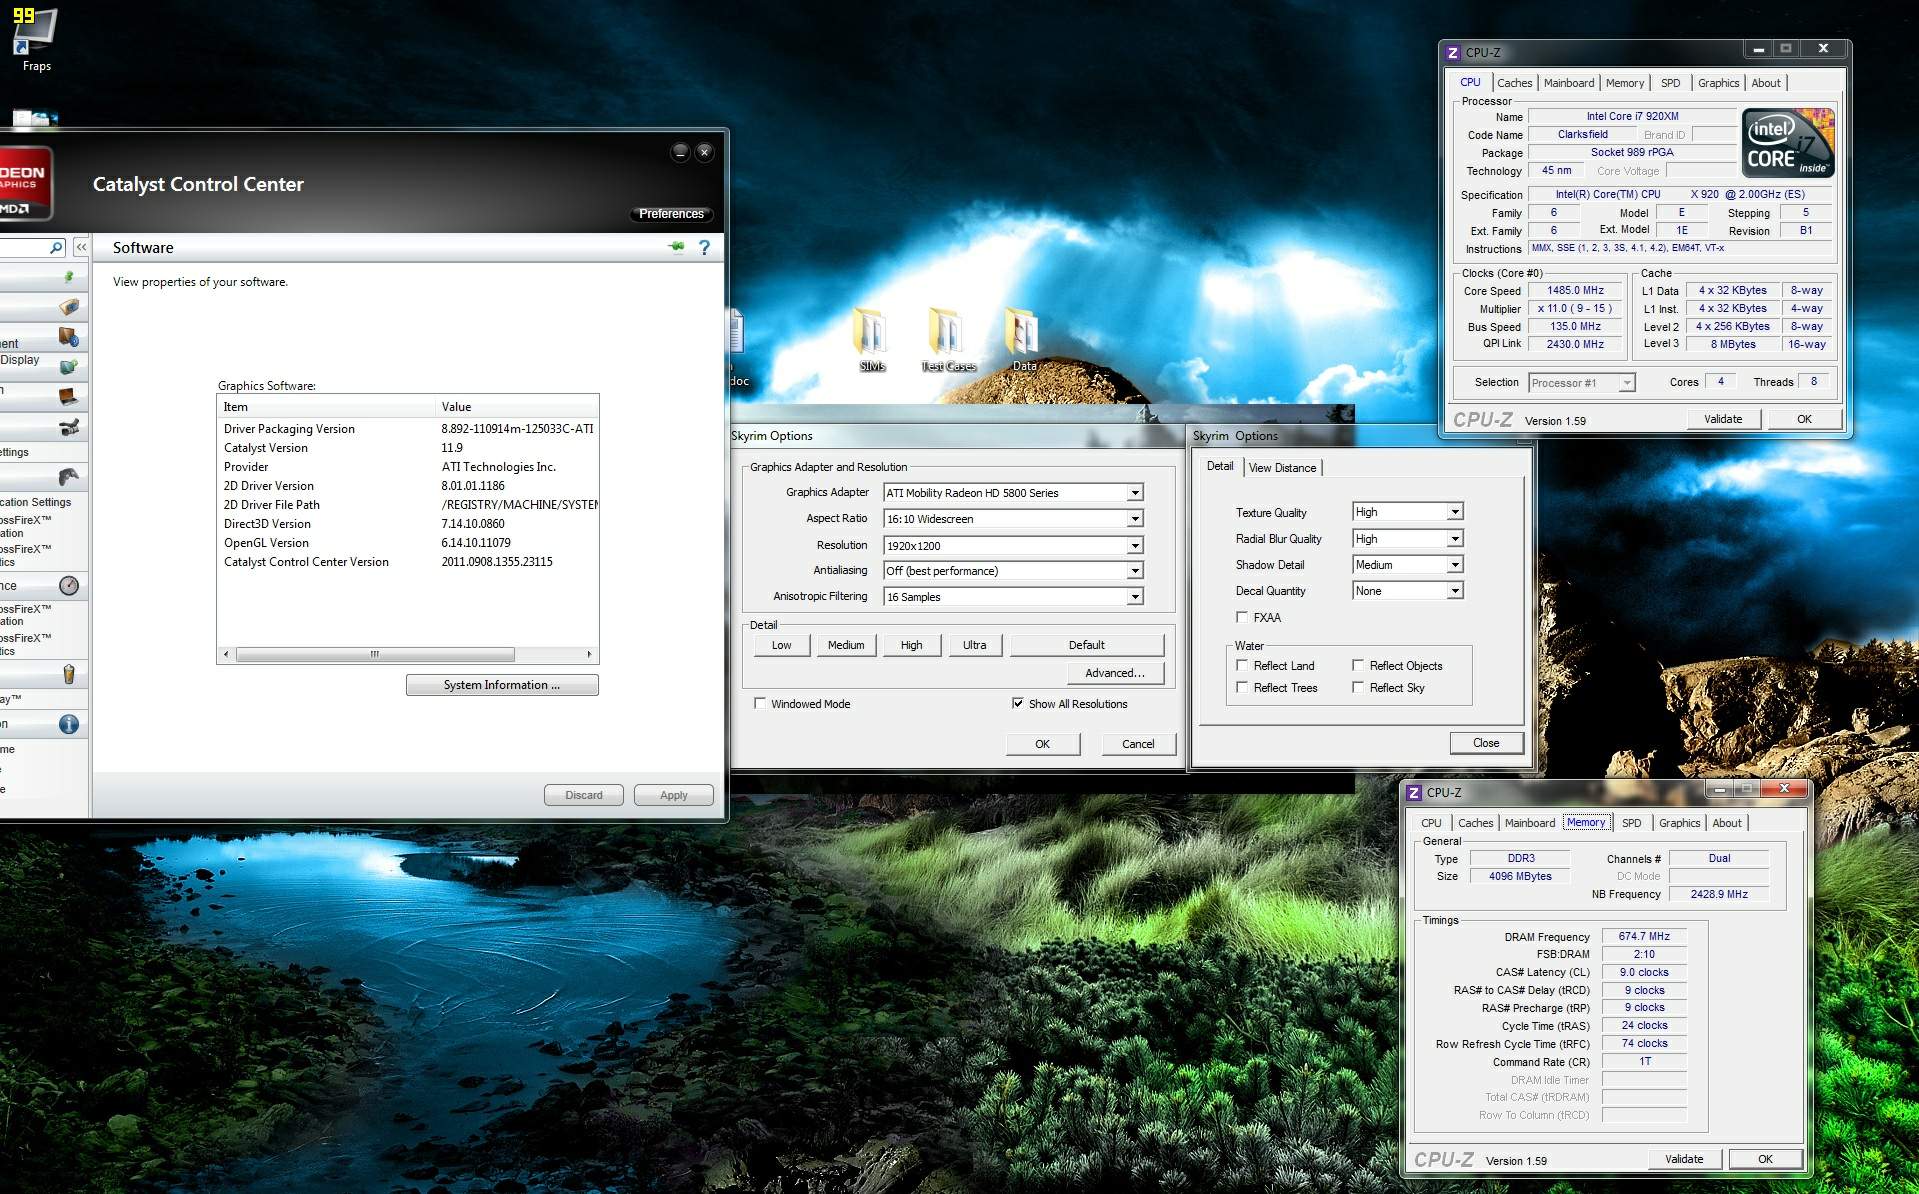Open the Presets picture icon in Catalyst sidebar
1919x1194 pixels.
point(69,306)
